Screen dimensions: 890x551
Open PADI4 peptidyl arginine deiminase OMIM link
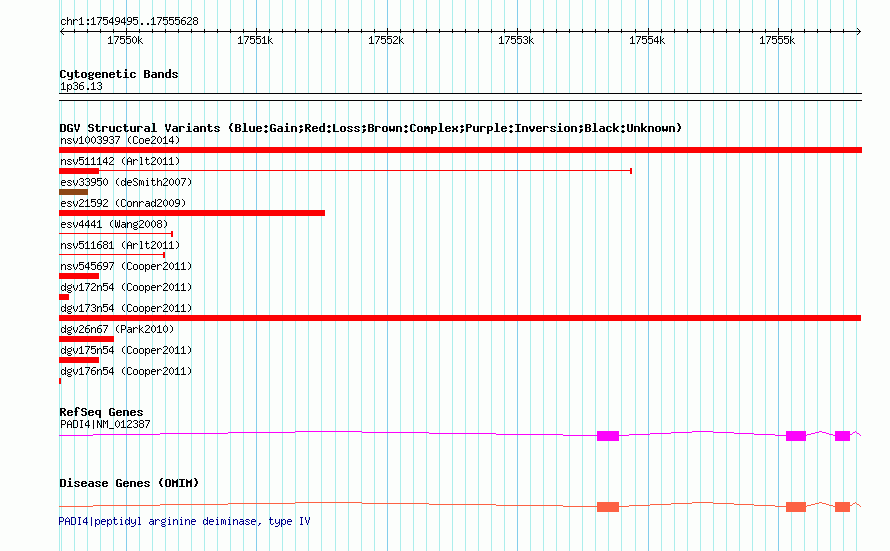(184, 521)
